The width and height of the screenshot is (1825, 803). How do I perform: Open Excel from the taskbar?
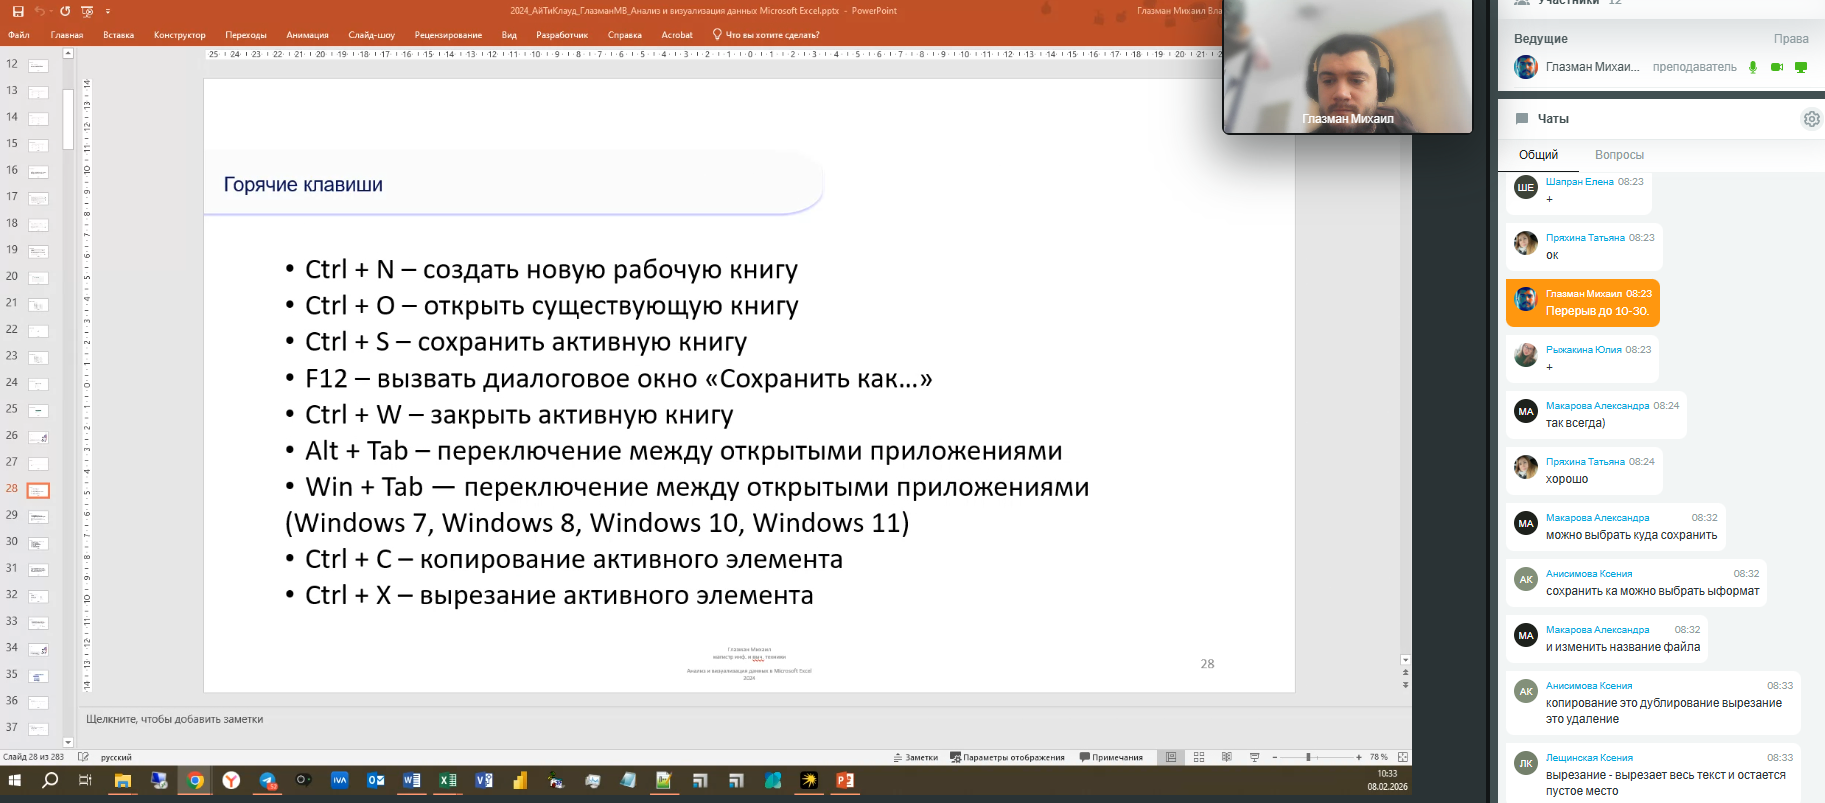click(448, 780)
